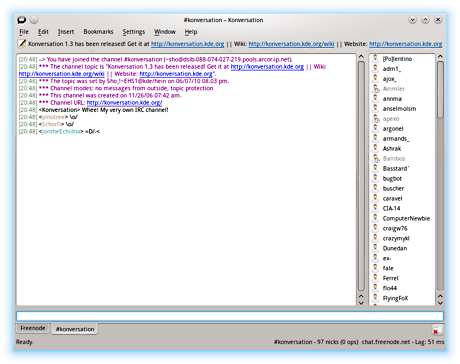The height and width of the screenshot is (364, 460).
Task: Click the Website link in the chat log topic line
Action: [x=176, y=74]
